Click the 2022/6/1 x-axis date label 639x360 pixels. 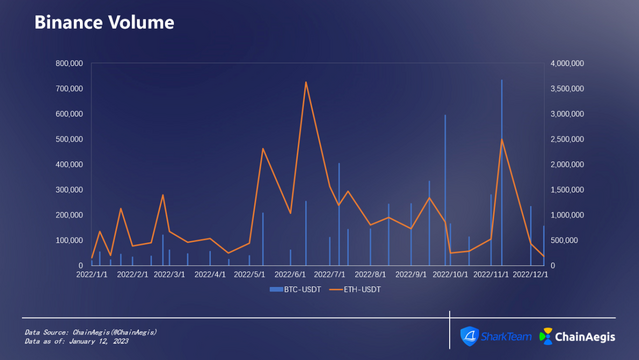pyautogui.click(x=290, y=274)
